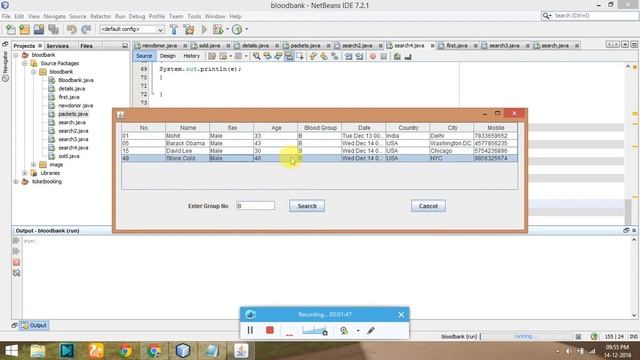
Task: Click the New Project toolbar icon
Action: point(24,29)
